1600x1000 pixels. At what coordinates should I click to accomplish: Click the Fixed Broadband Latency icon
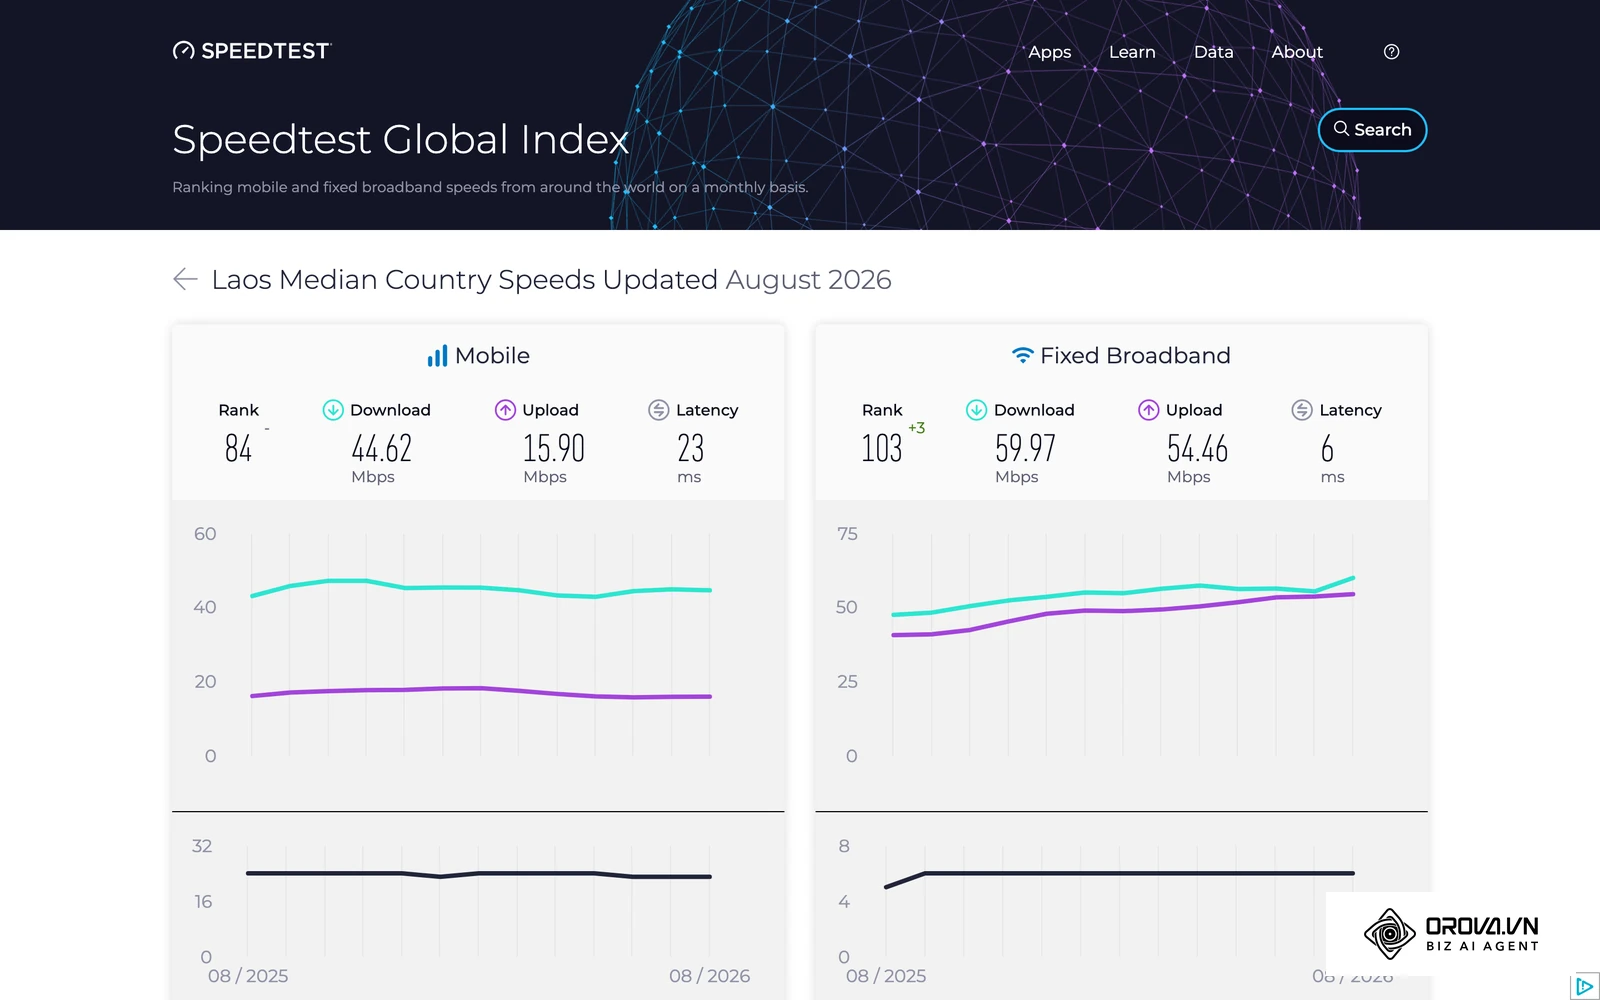point(1301,410)
